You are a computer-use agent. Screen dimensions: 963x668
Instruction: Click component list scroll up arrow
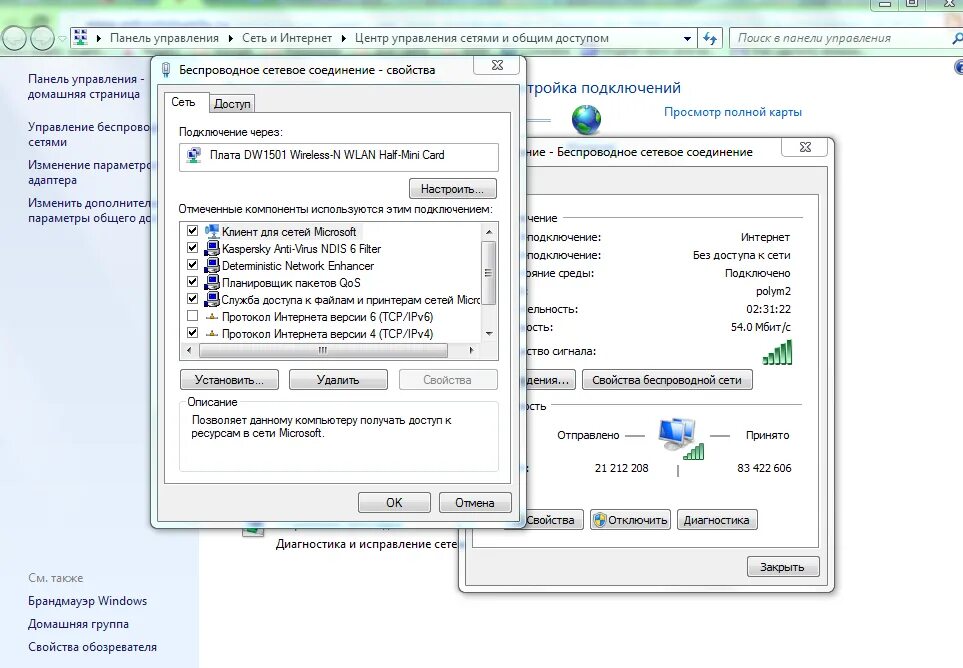tap(489, 231)
